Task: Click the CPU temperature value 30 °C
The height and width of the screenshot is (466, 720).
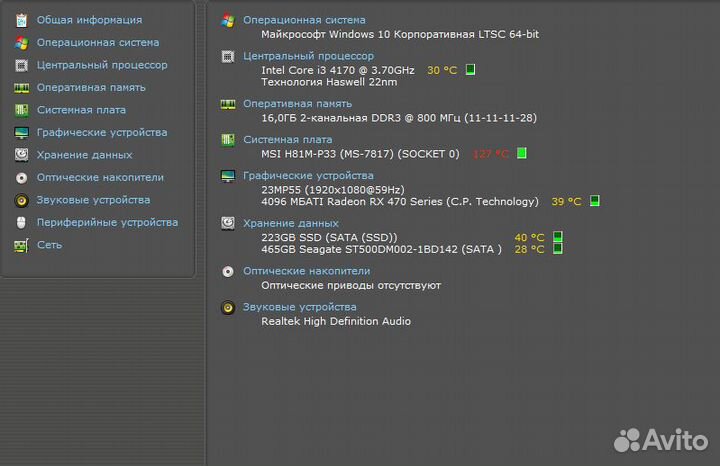Action: (x=442, y=70)
